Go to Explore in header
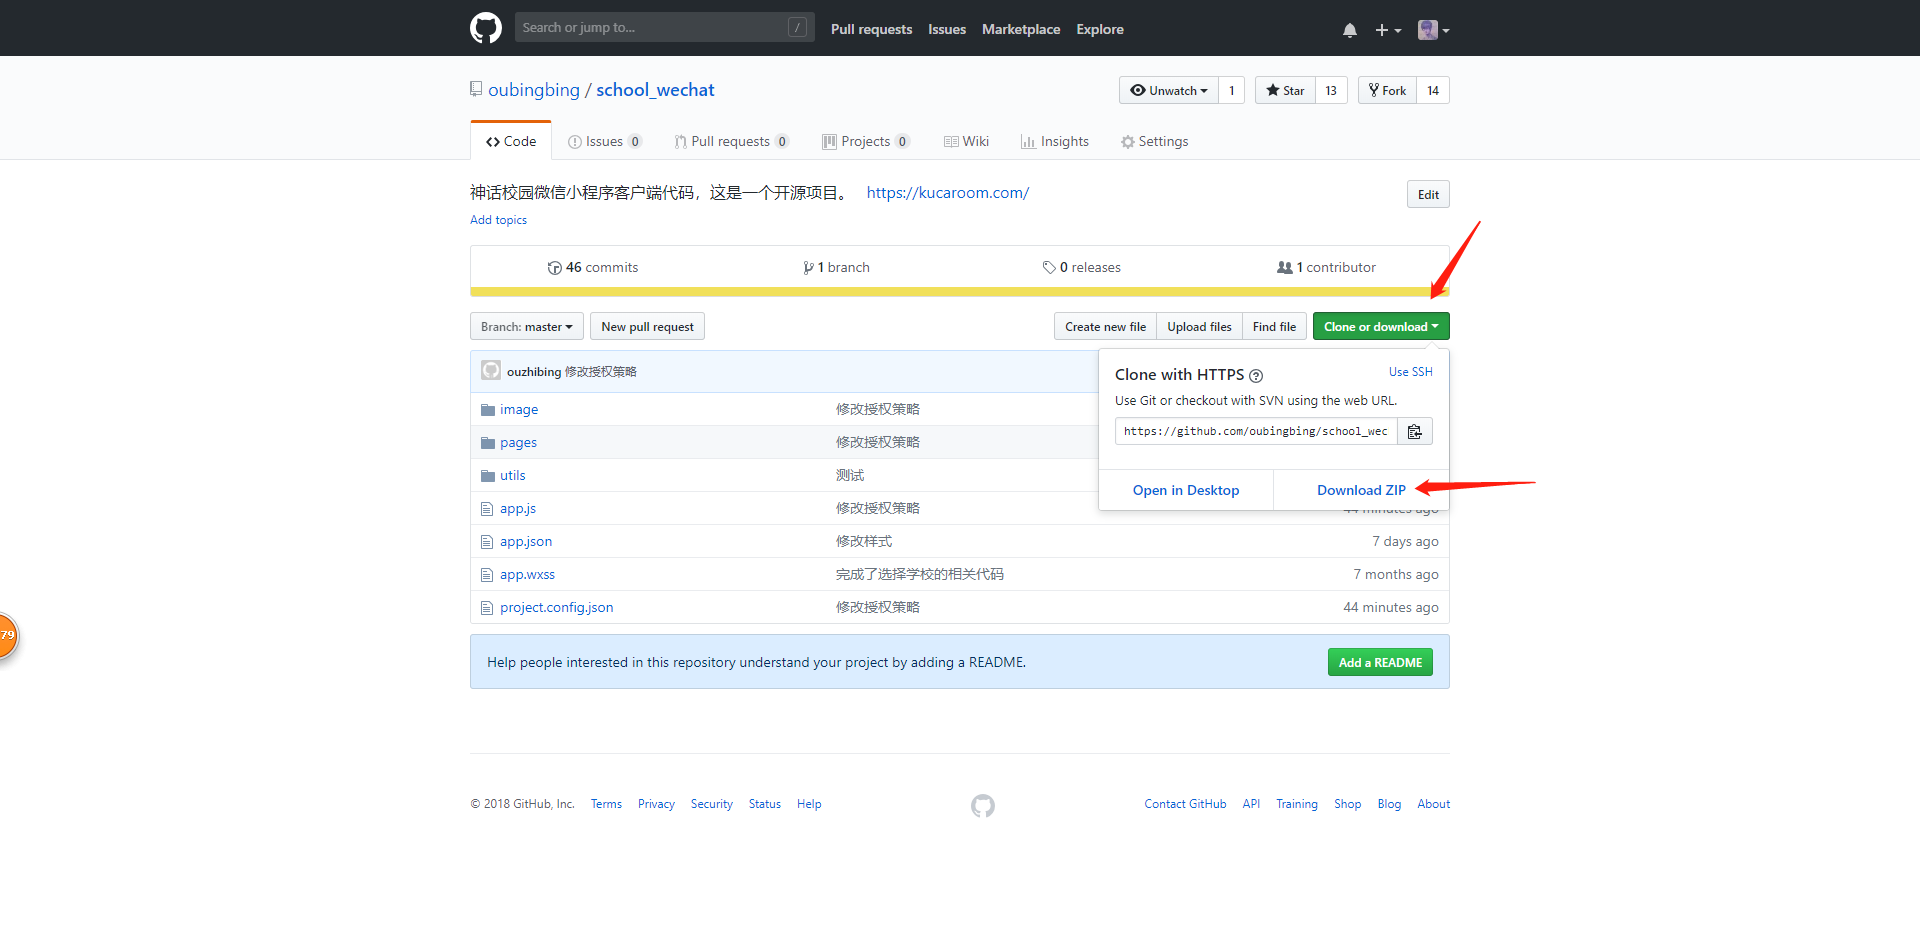The width and height of the screenshot is (1920, 925). pyautogui.click(x=1100, y=29)
